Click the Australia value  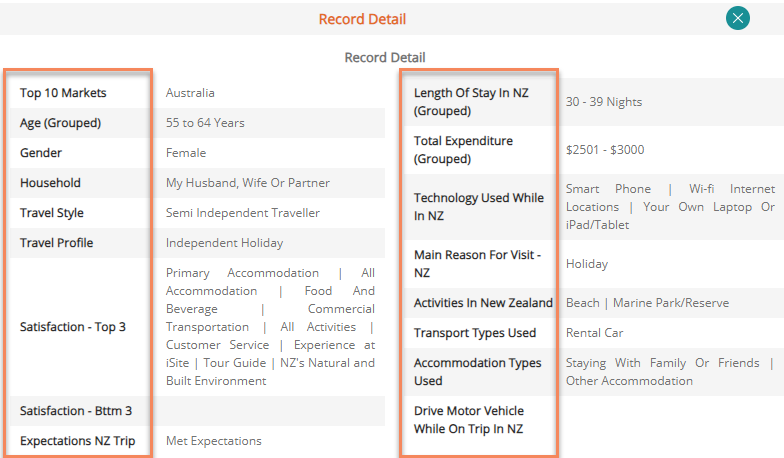[x=190, y=93]
